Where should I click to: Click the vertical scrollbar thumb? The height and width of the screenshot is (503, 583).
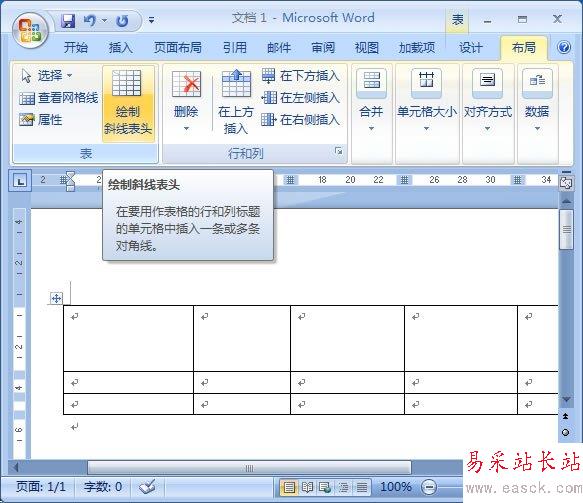tap(566, 229)
